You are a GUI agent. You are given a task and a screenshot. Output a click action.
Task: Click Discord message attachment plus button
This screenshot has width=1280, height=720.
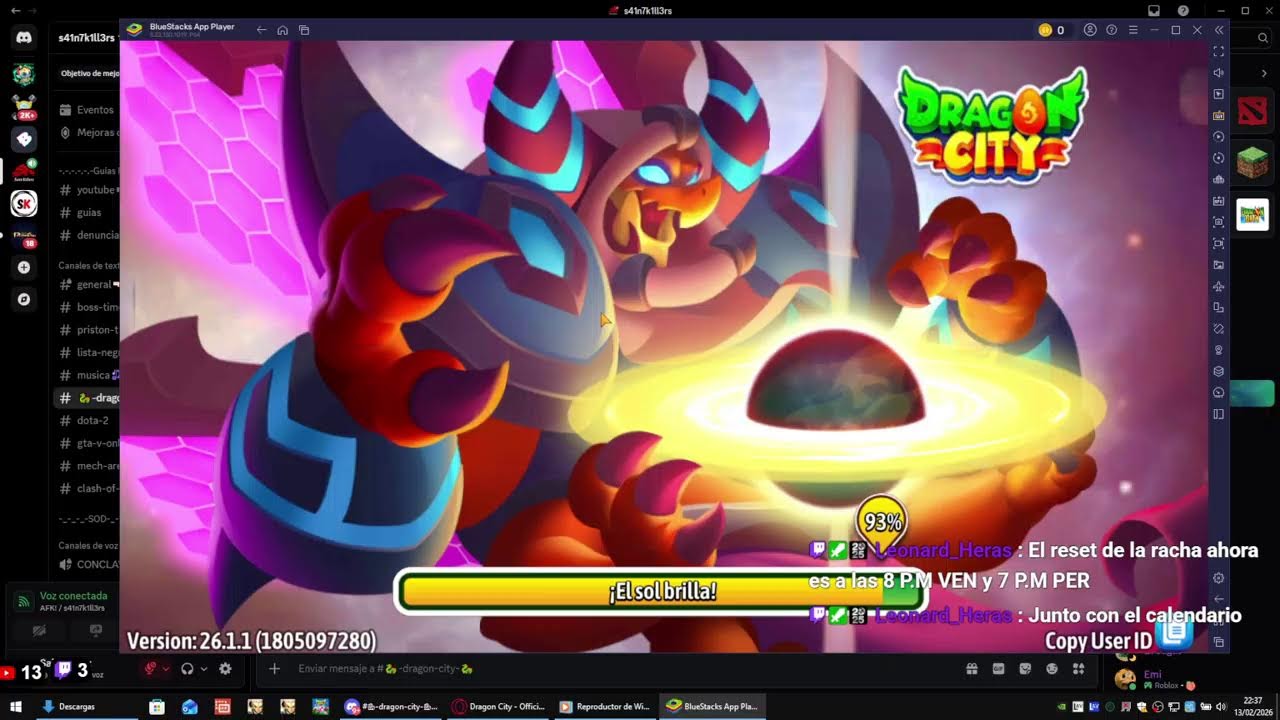[x=274, y=669]
